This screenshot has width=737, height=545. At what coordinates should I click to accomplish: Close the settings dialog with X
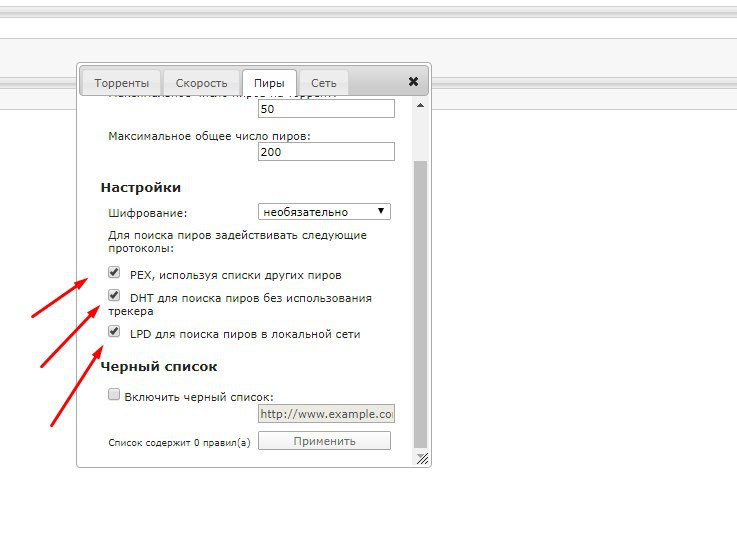pyautogui.click(x=413, y=82)
